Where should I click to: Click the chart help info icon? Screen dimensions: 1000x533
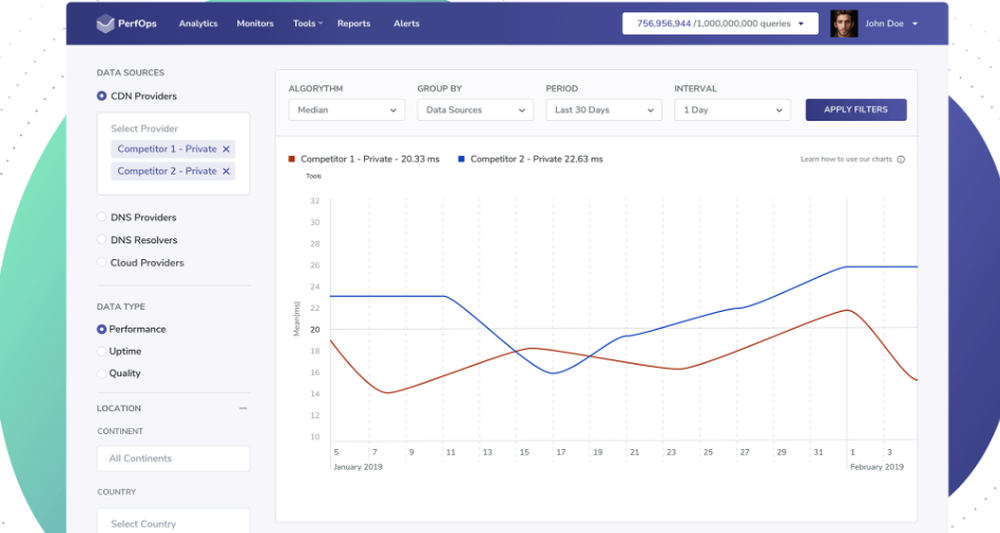coord(901,159)
